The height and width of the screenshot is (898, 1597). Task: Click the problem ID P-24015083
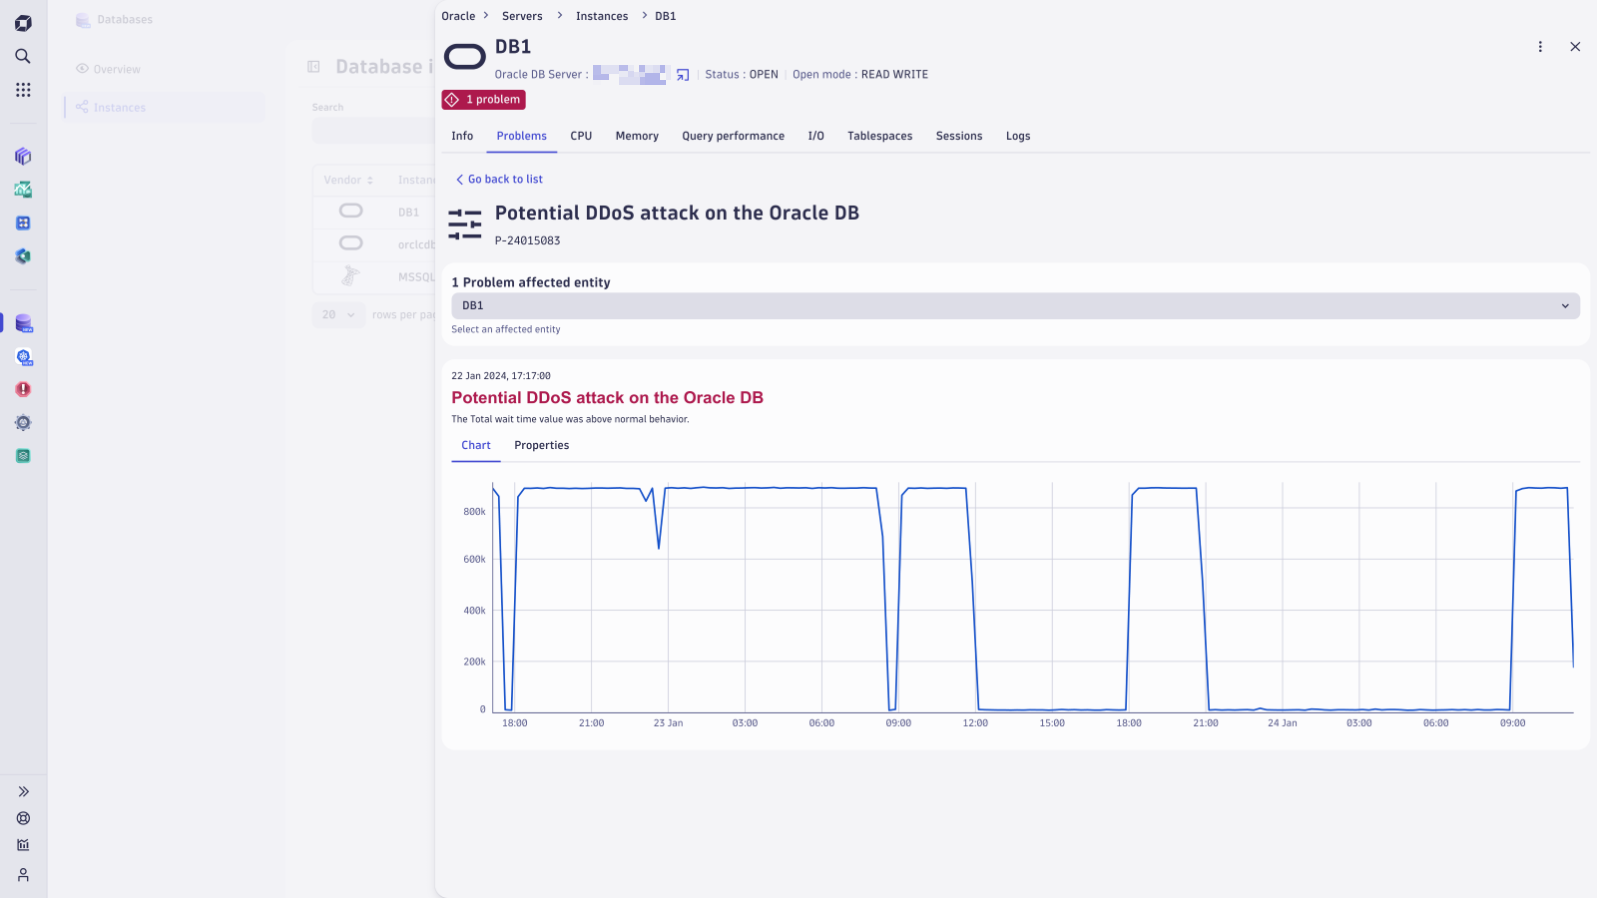pyautogui.click(x=527, y=241)
